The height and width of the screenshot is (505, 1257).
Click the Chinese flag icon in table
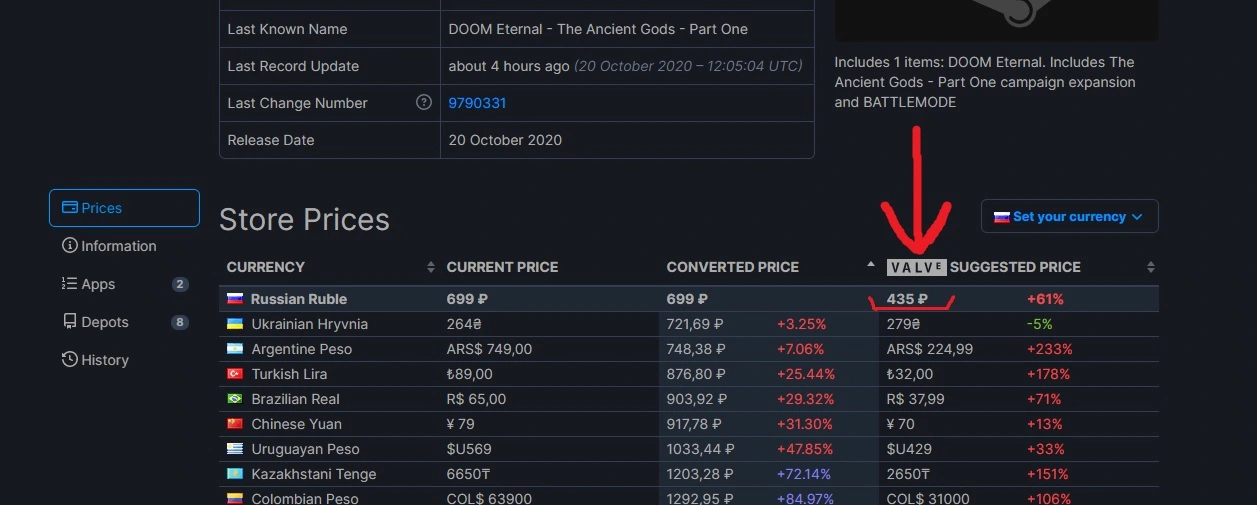[x=235, y=424]
